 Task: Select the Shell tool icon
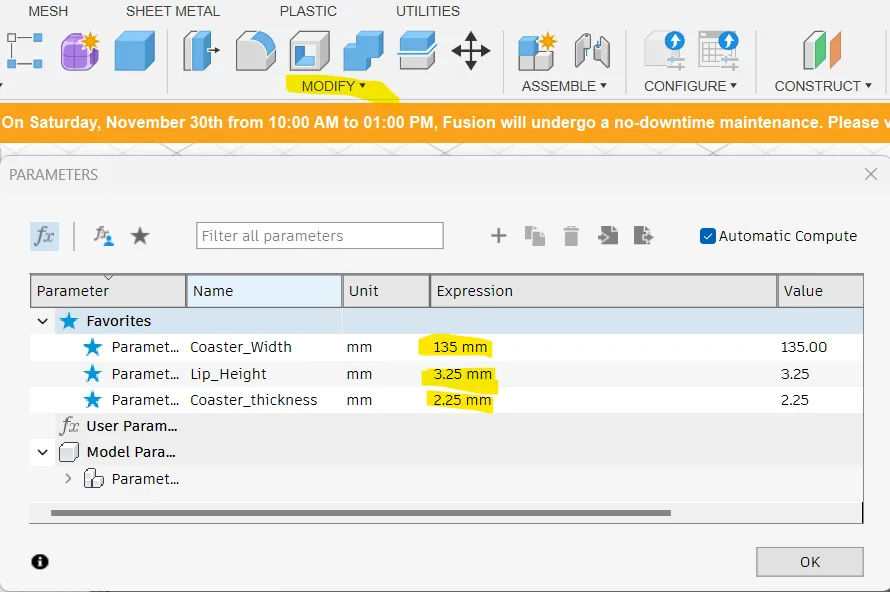click(x=309, y=51)
